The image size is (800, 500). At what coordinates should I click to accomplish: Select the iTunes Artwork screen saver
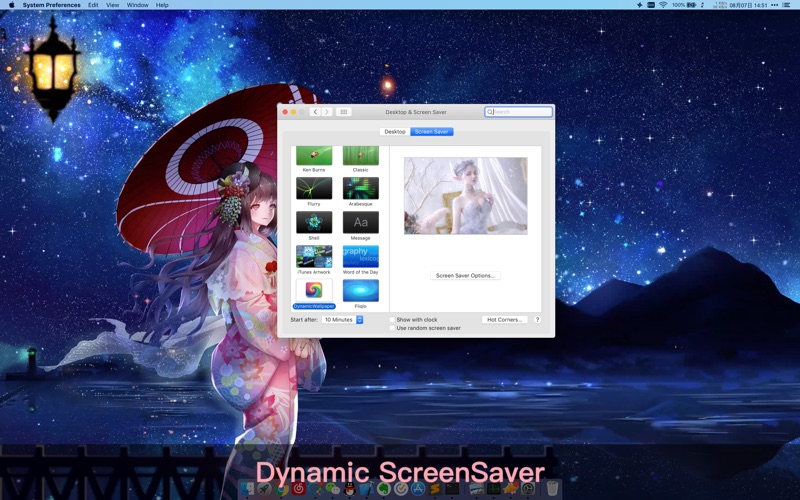314,256
